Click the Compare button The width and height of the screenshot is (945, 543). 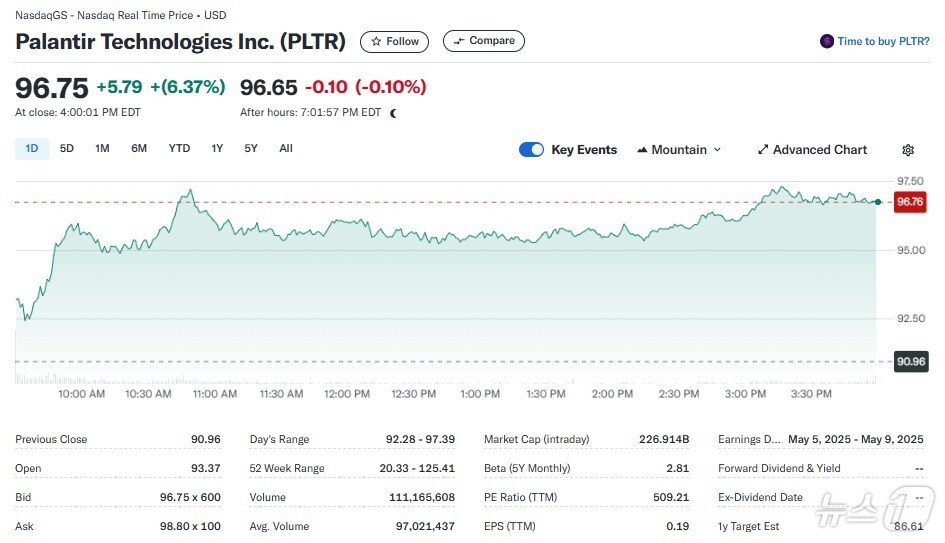pos(484,41)
